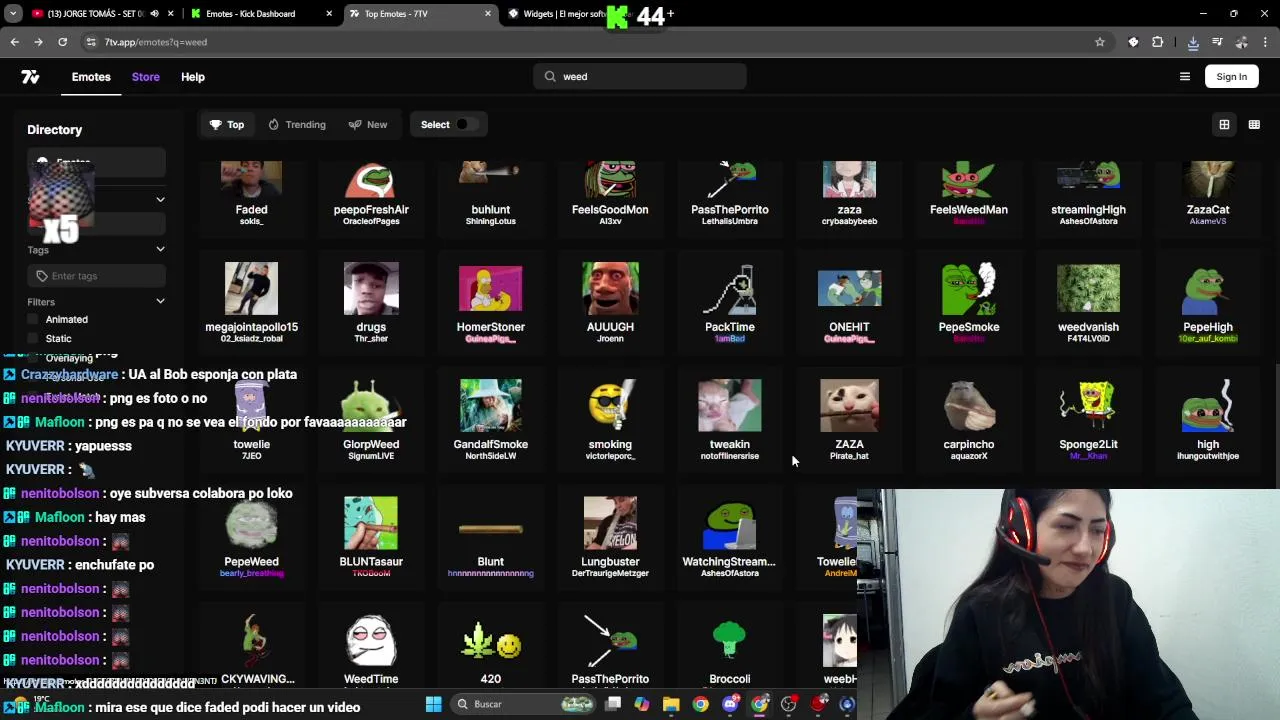Open the Chrome profile avatar
Image resolution: width=1280 pixels, height=720 pixels.
pos(1241,42)
